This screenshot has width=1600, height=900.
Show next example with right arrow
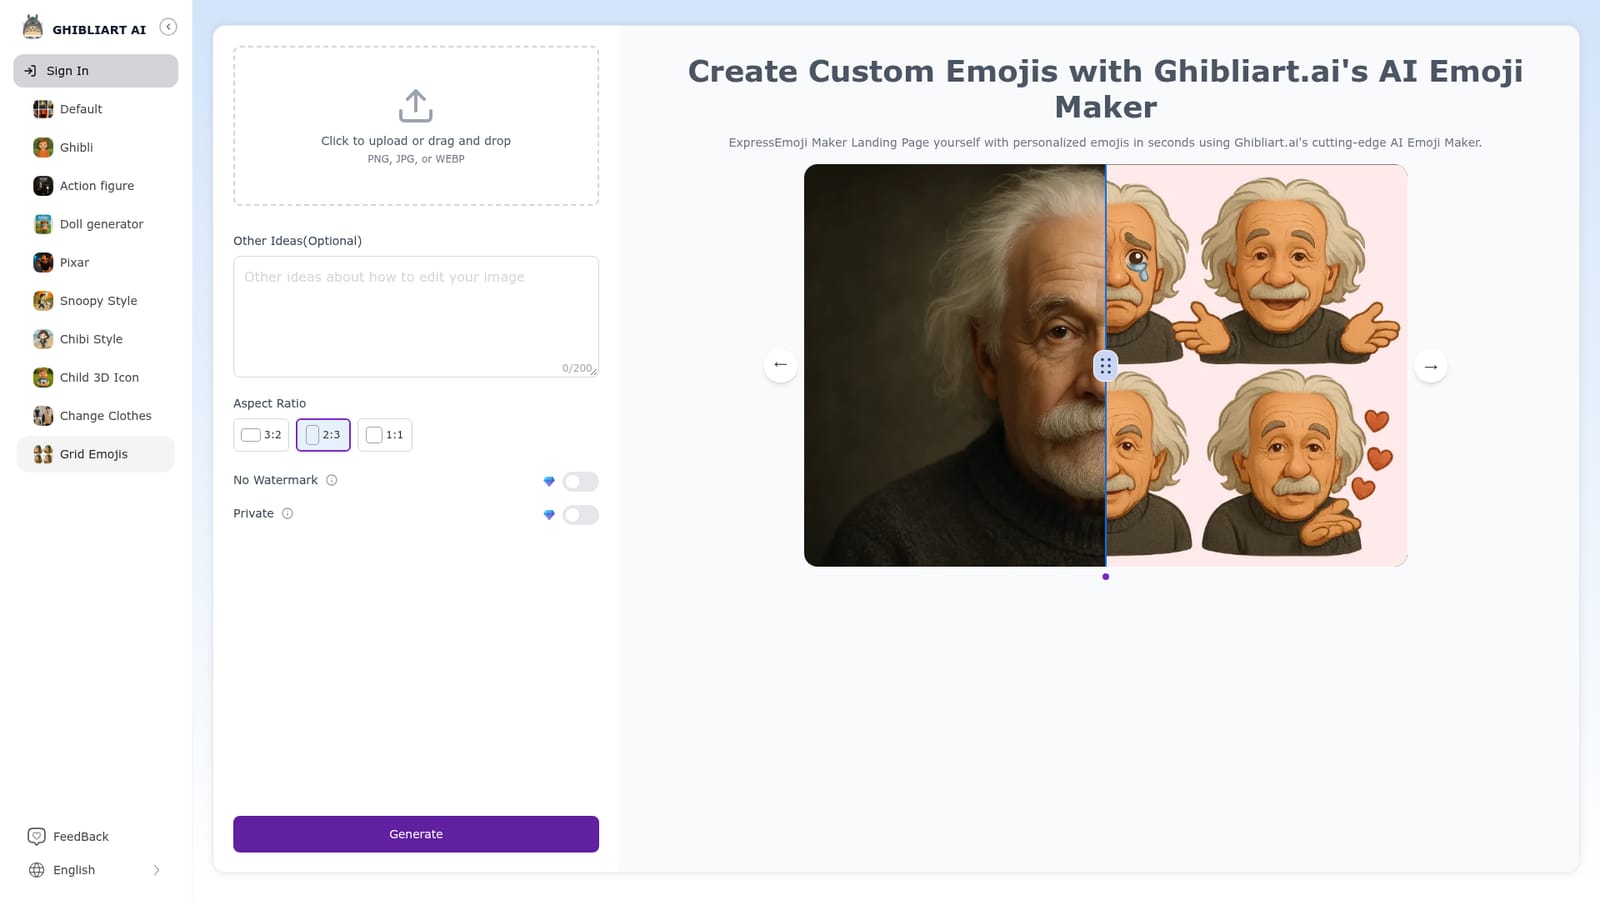(x=1431, y=367)
